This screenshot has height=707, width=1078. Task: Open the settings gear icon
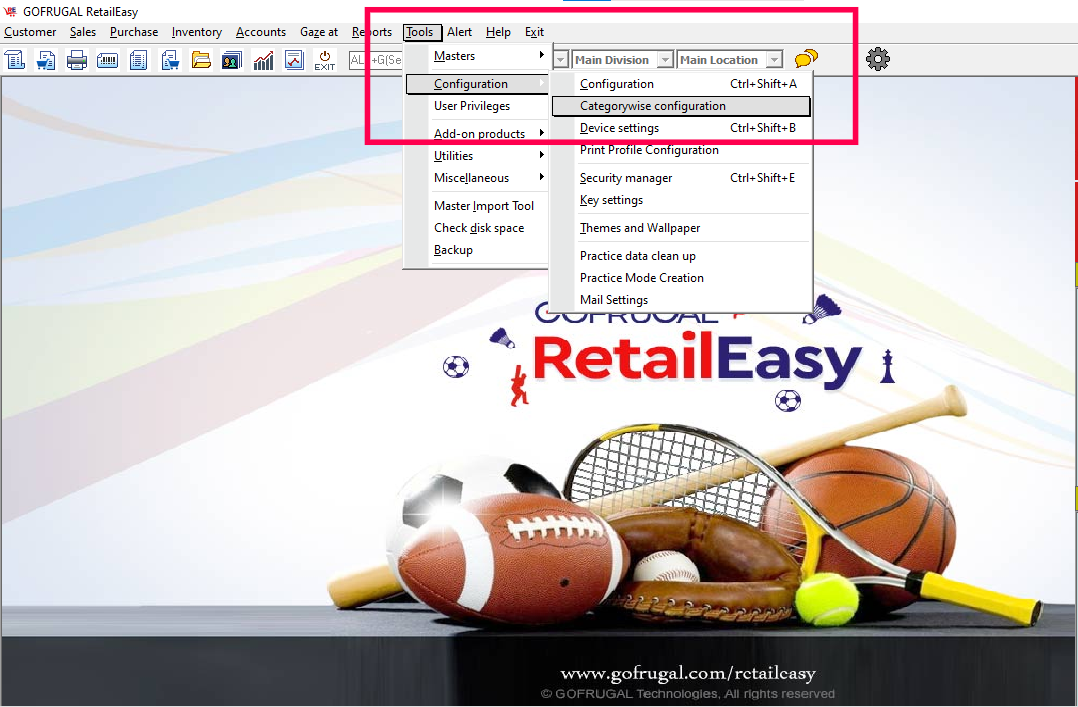(x=877, y=59)
